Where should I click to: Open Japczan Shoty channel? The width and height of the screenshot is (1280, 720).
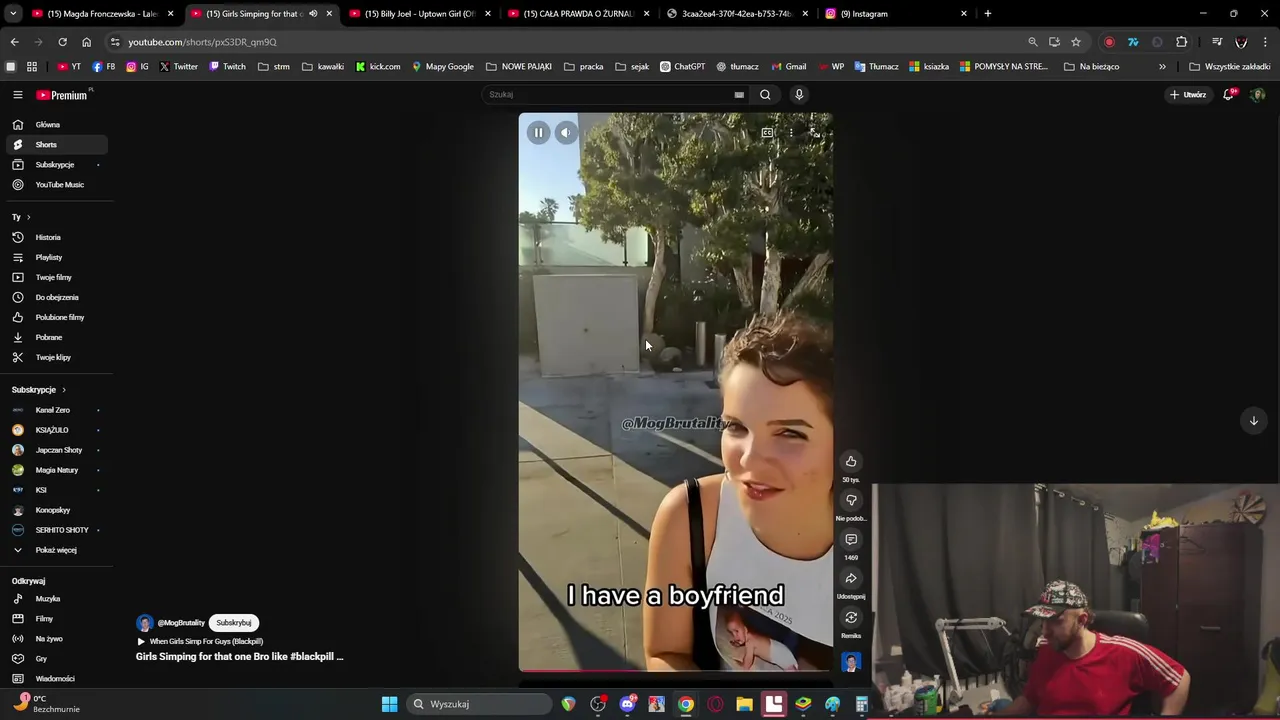point(56,450)
